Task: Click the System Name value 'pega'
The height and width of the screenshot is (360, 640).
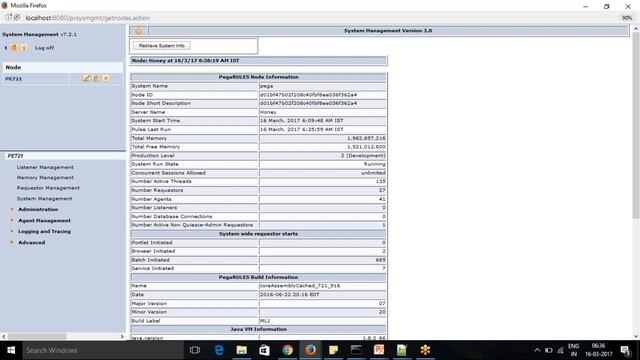Action: click(x=267, y=86)
